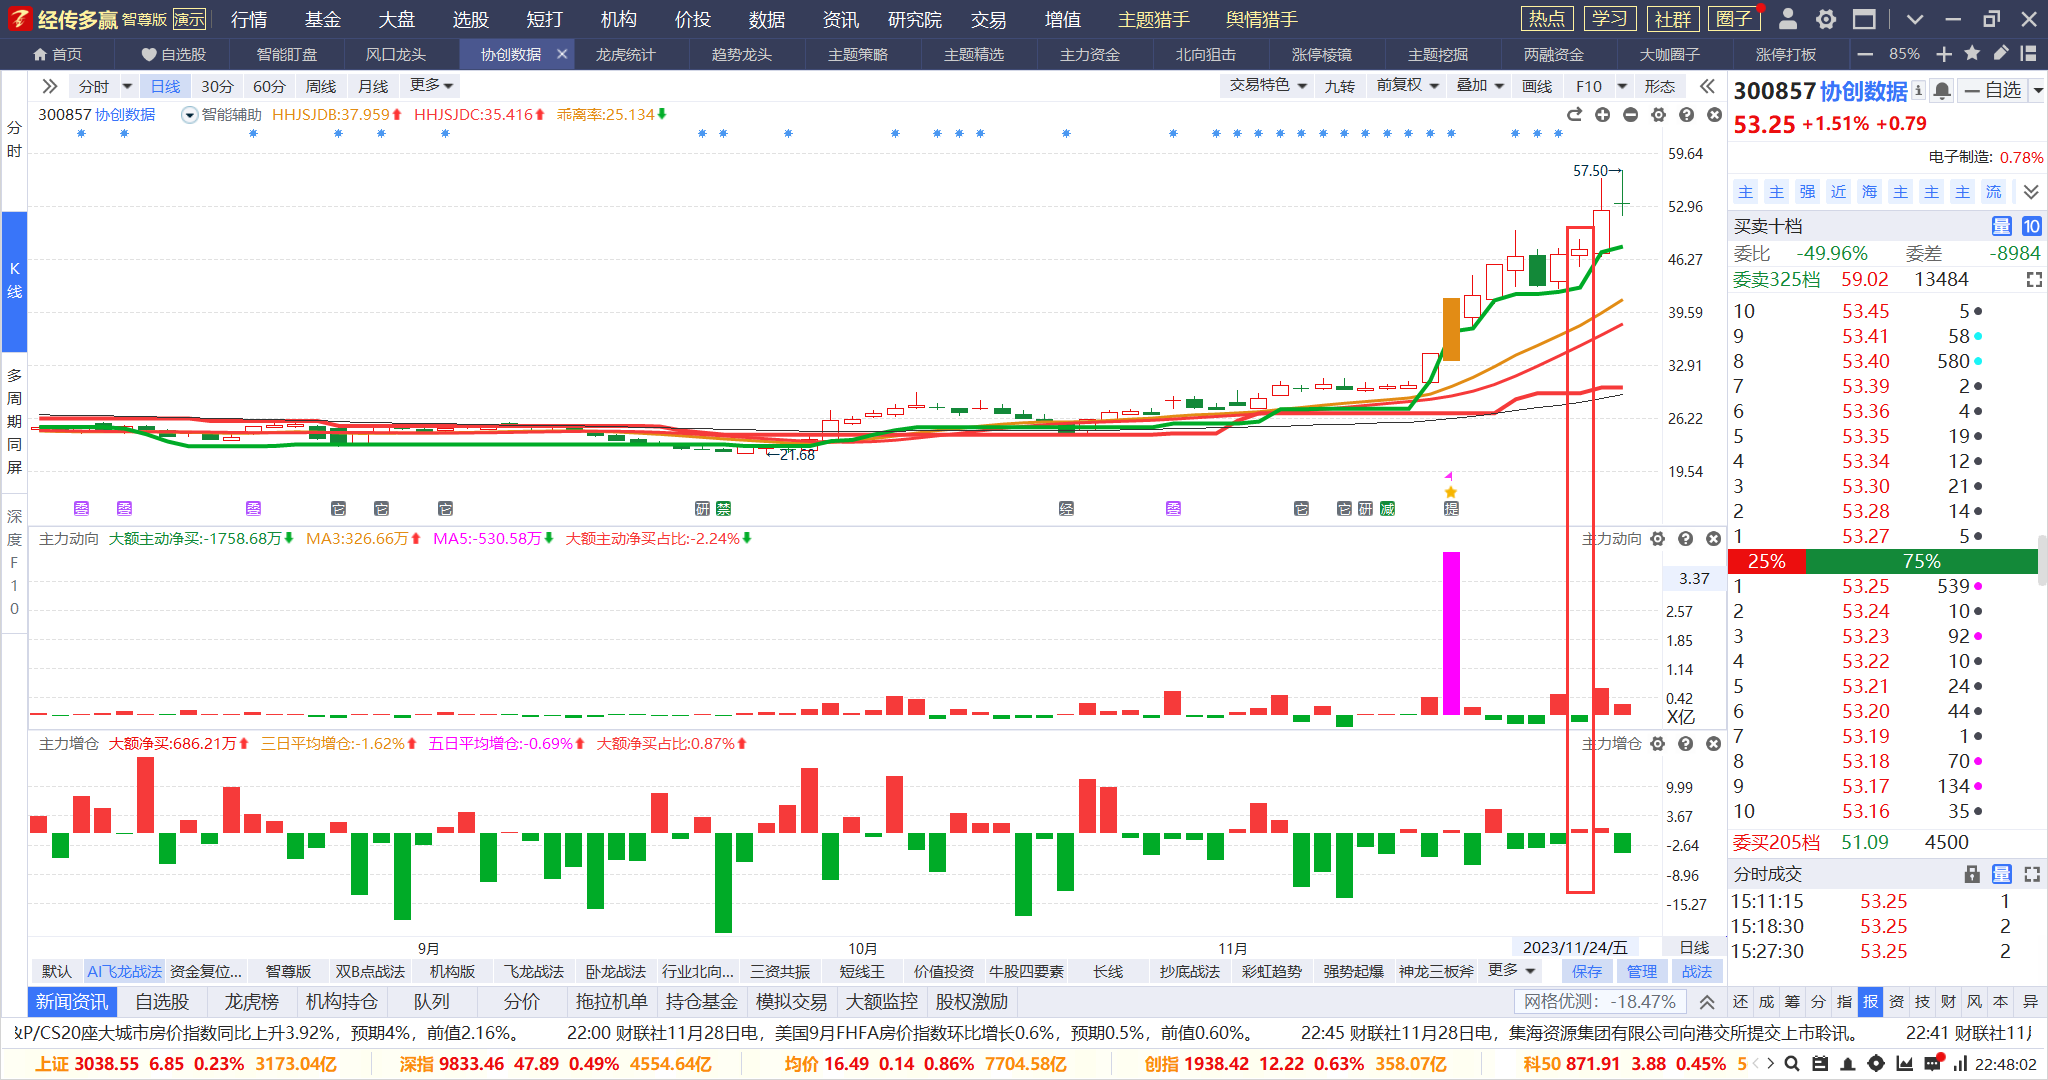Viewport: 2048px width, 1080px height.
Task: Click the window layout icon in title bar
Action: point(1864,19)
